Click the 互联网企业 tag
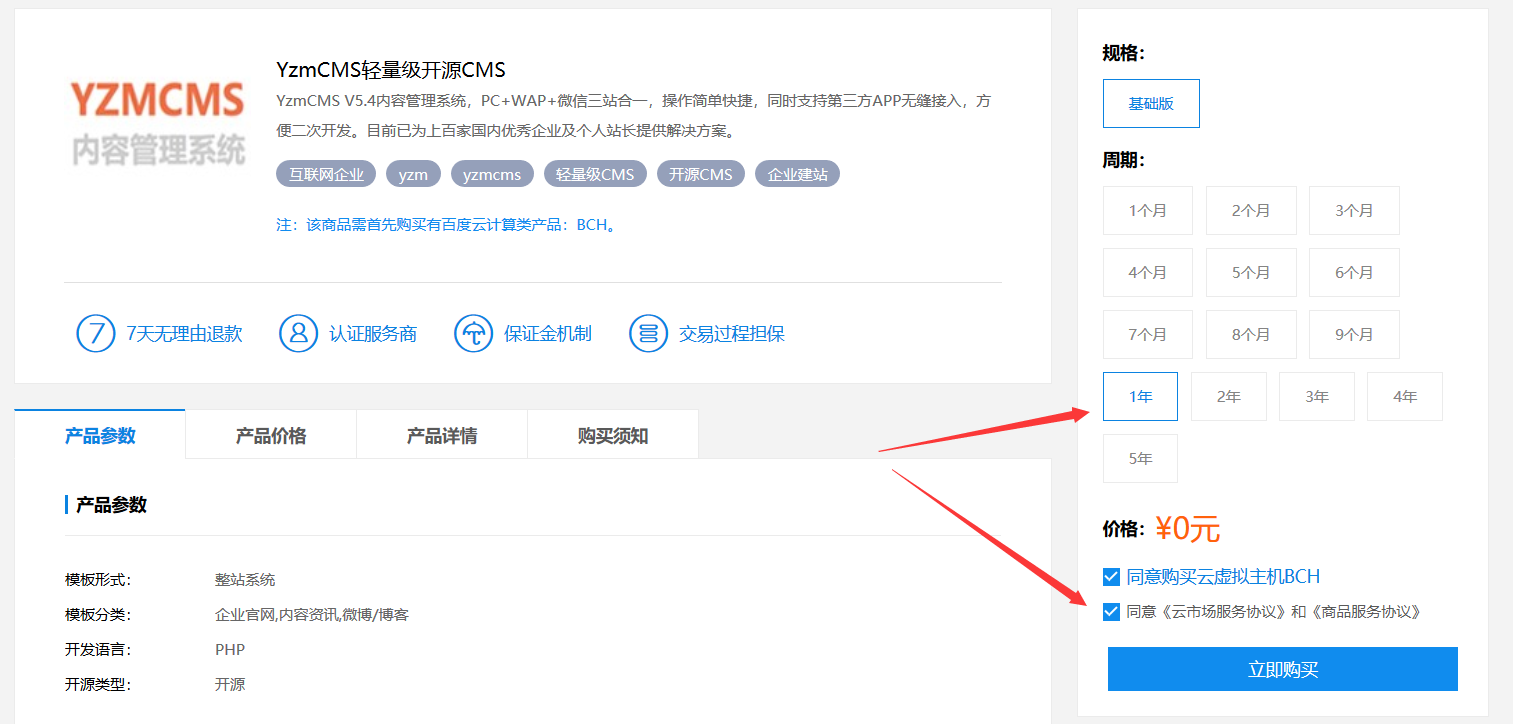Screen dimensions: 1513x724 326,174
